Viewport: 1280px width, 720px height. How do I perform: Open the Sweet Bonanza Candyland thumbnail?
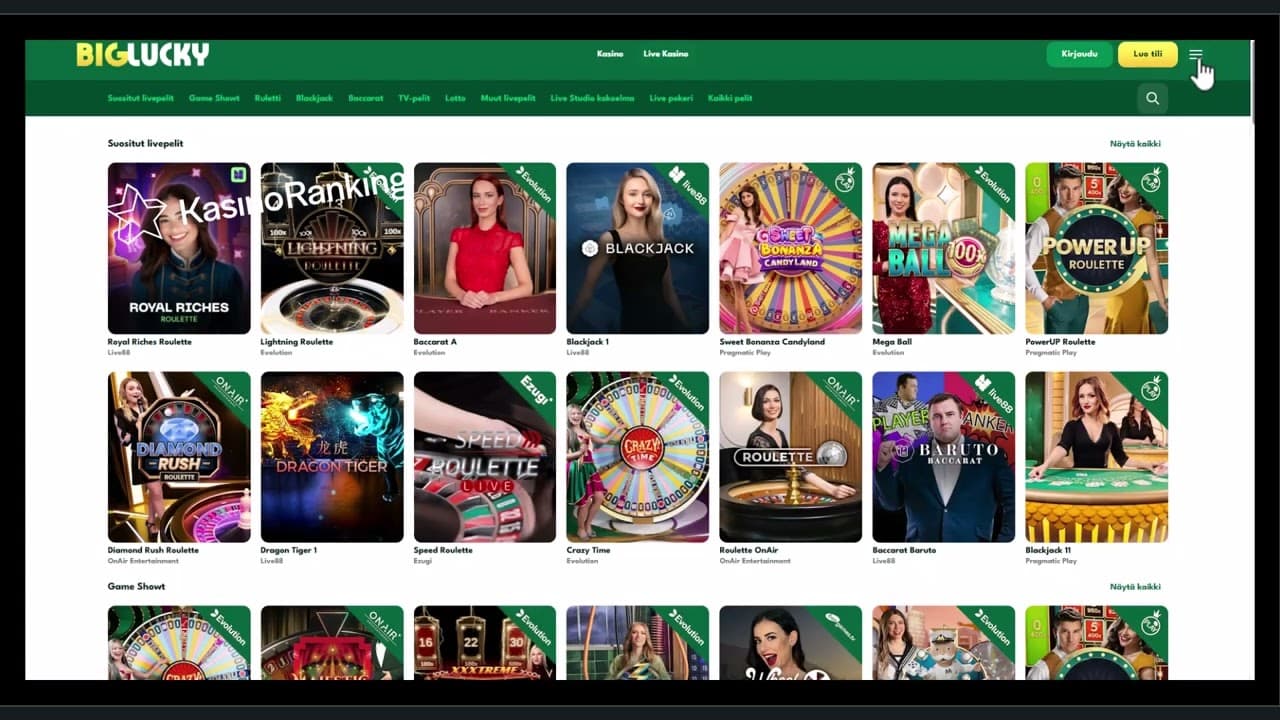[791, 248]
